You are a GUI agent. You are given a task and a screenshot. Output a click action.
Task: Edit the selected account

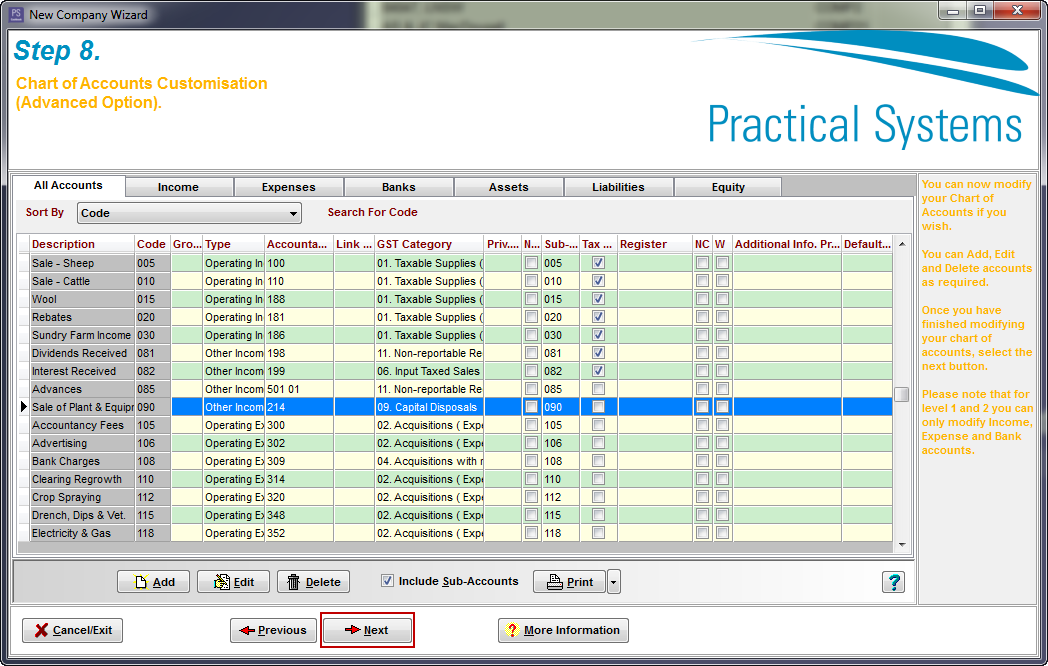(233, 582)
